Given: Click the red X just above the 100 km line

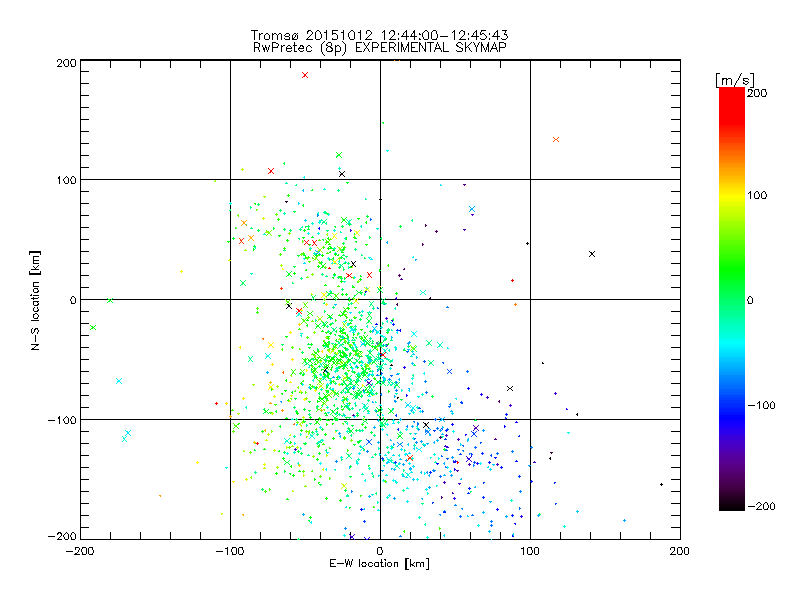Looking at the screenshot, I should click(x=271, y=171).
